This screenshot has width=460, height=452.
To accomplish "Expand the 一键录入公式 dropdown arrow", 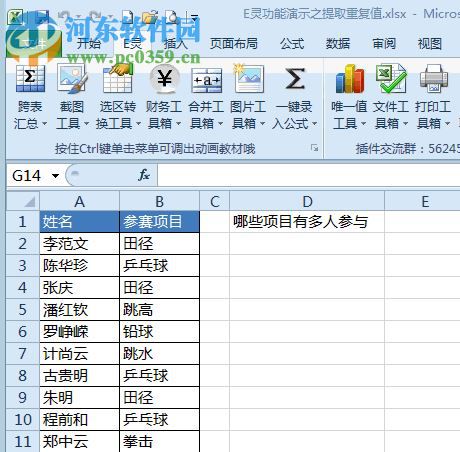I will tap(314, 124).
